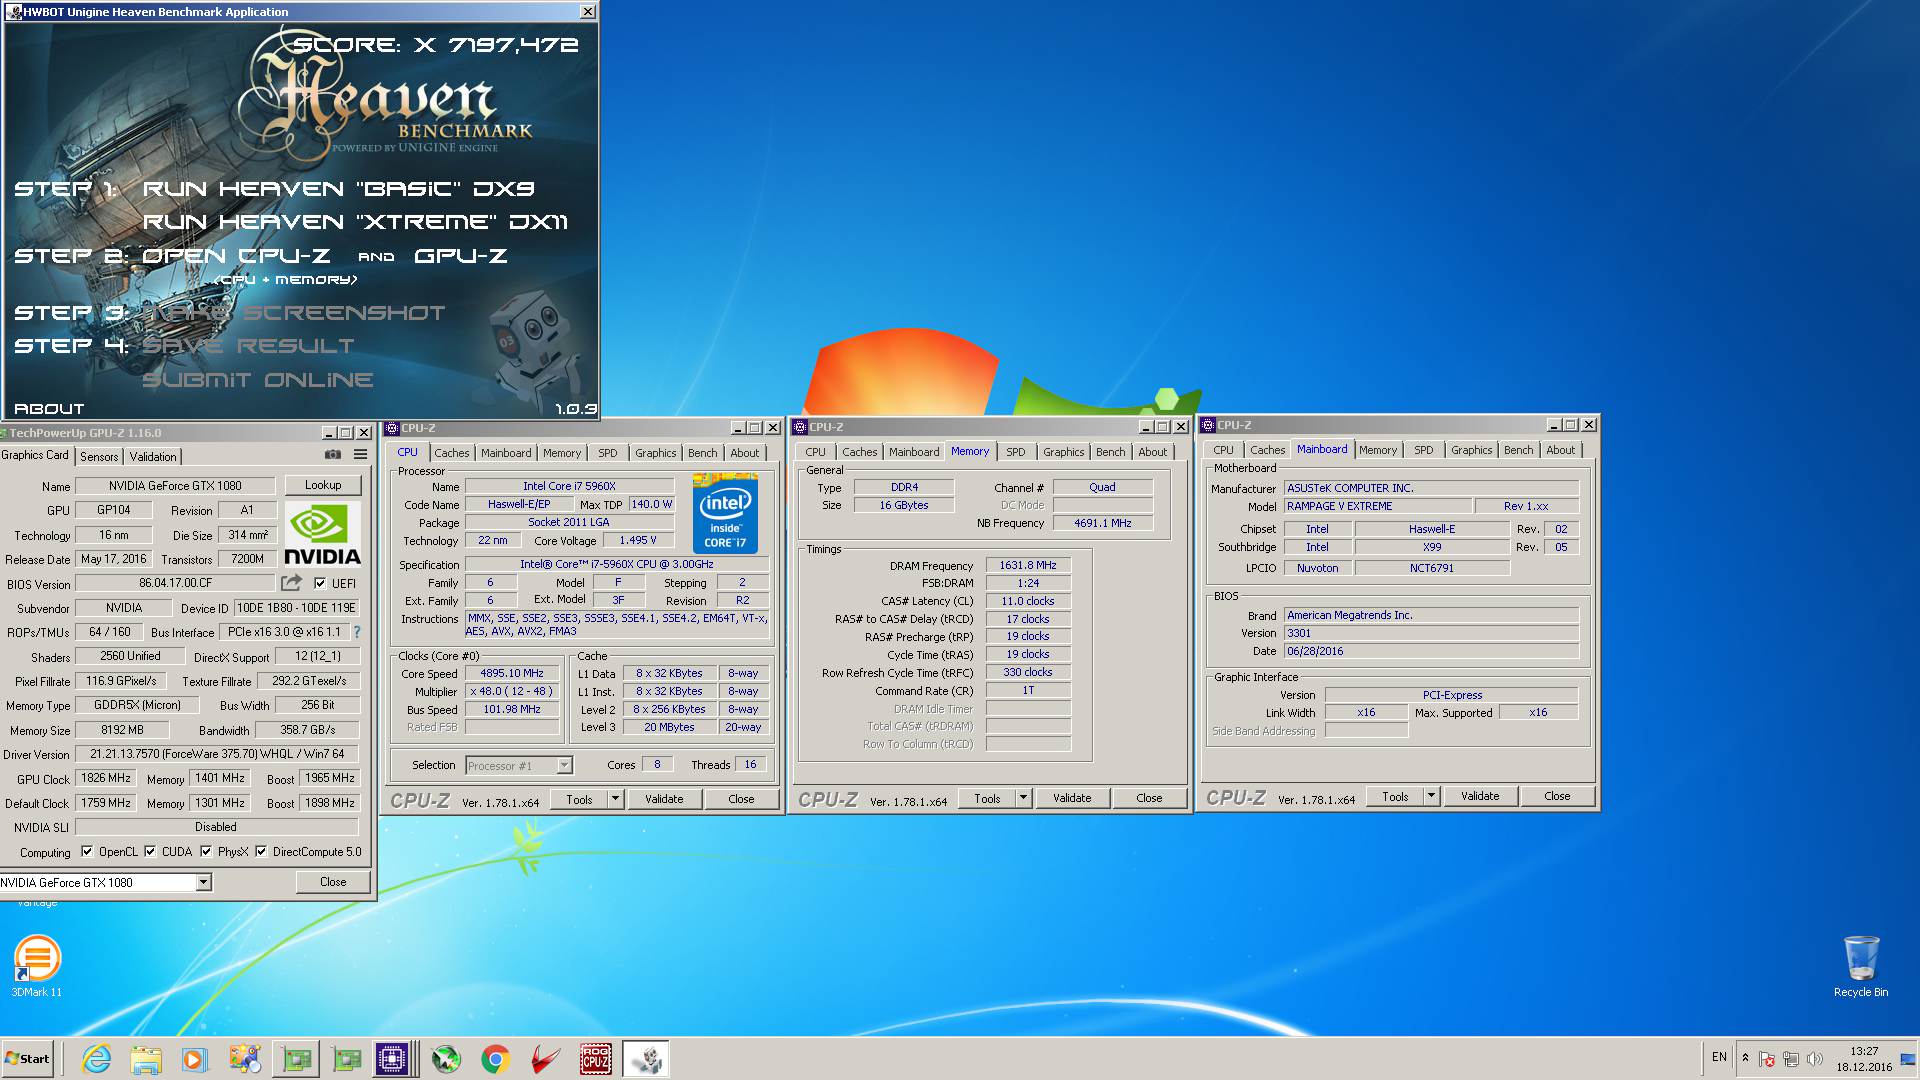The width and height of the screenshot is (1920, 1080).
Task: Click the Bus Interface question mark help icon
Action: click(357, 632)
